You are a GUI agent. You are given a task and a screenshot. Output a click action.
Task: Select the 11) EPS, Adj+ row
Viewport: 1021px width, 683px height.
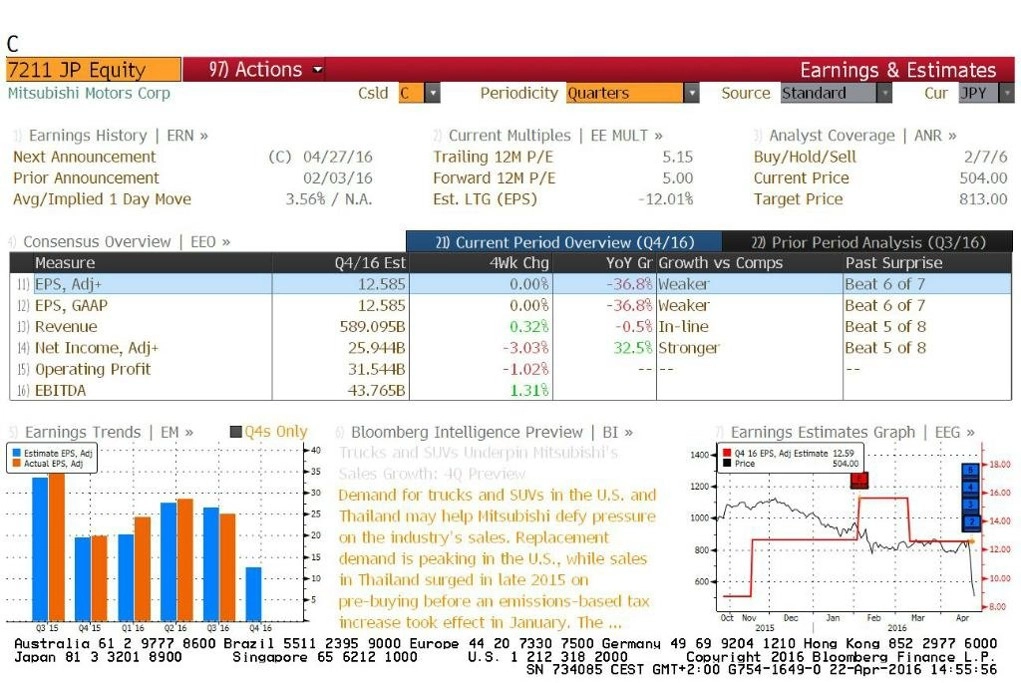[510, 284]
